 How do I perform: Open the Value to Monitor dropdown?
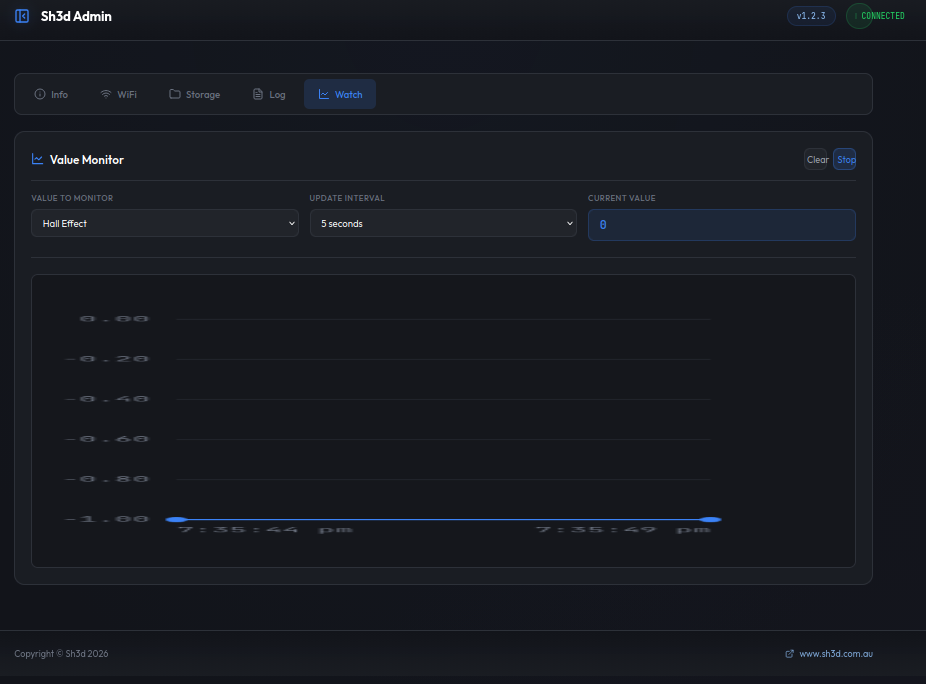(x=165, y=224)
